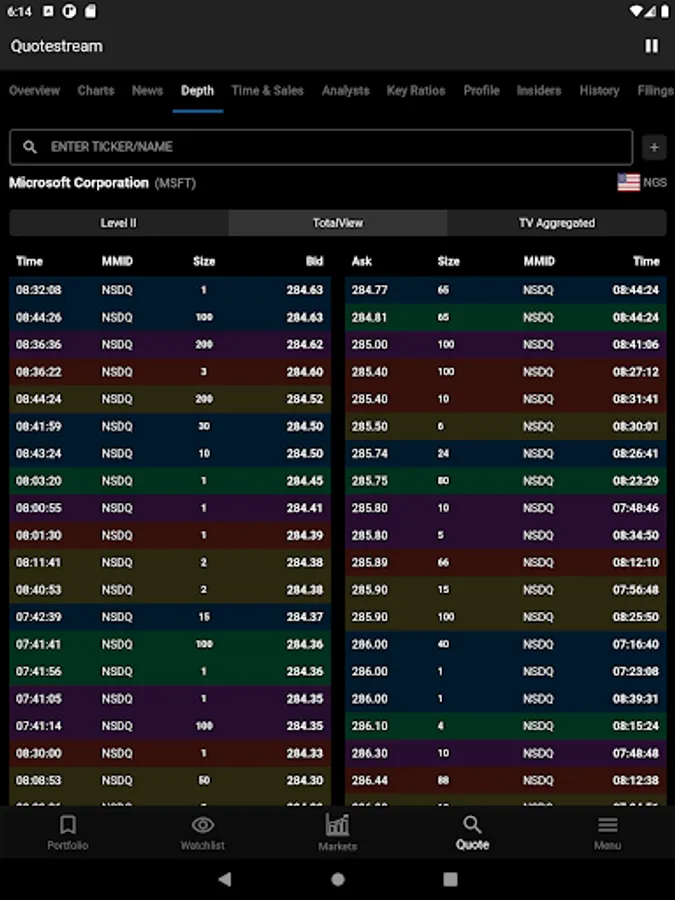675x900 pixels.
Task: Select the 285.89 ask row
Action: coord(506,562)
